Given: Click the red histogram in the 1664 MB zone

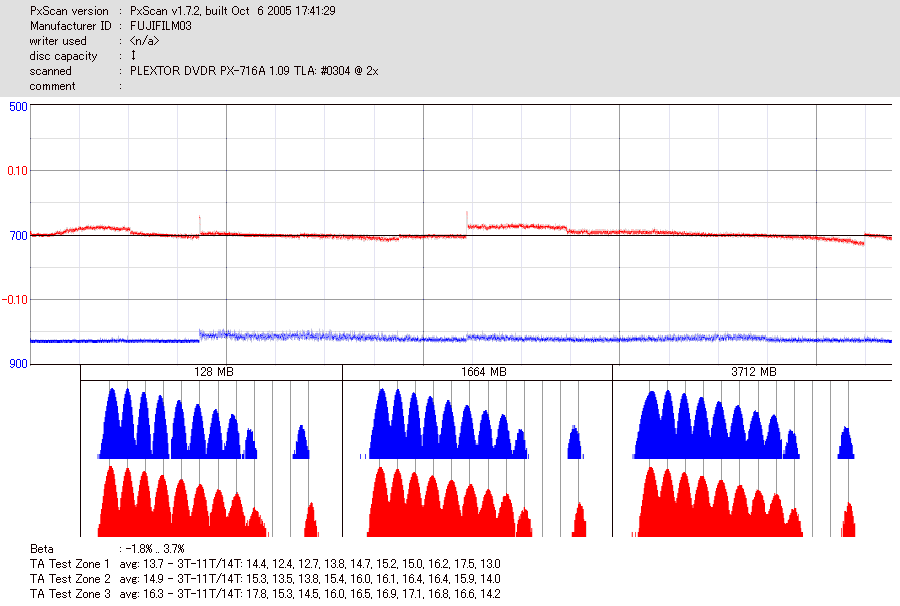Looking at the screenshot, I should point(476,502).
